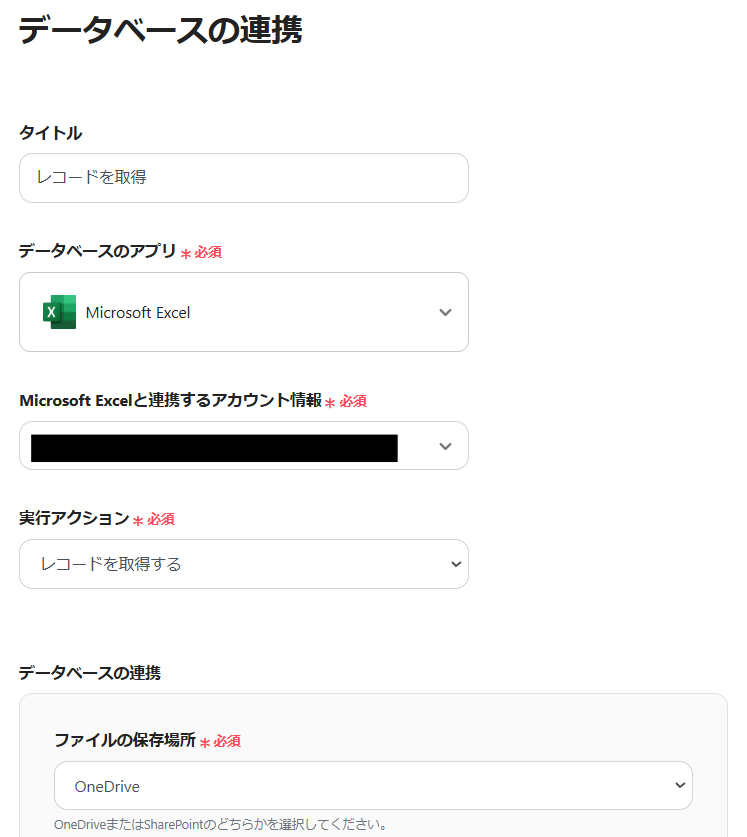
Task: Click the OneDriveまたはSharePoint helper text
Action: click(221, 826)
